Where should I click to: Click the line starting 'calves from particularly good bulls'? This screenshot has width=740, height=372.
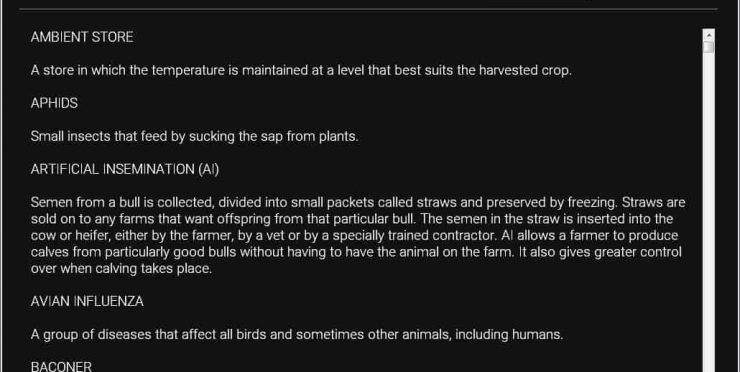coord(356,252)
